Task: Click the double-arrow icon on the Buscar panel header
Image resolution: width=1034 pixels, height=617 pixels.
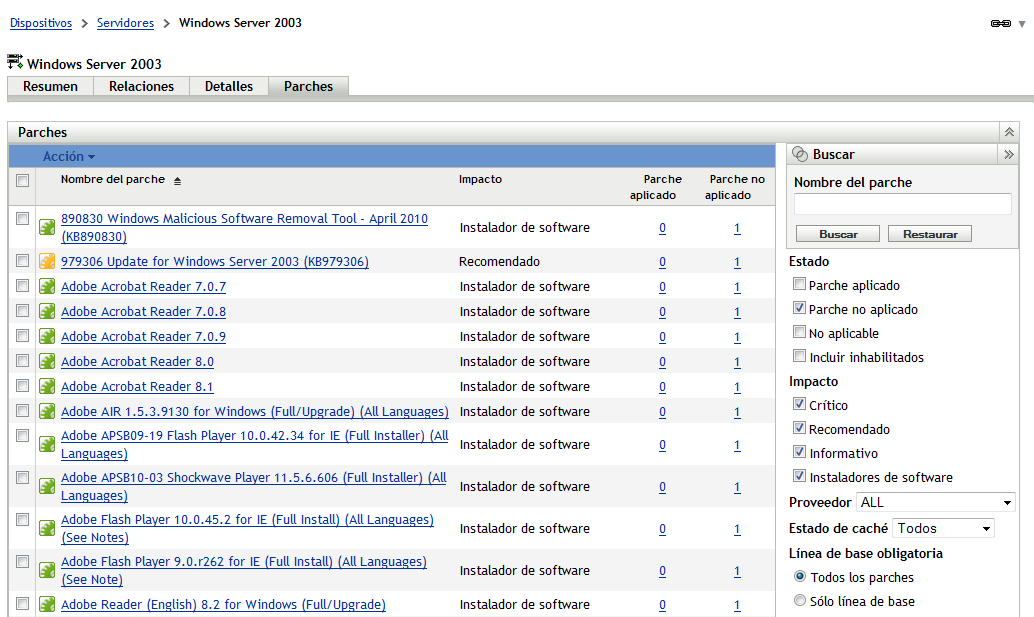Action: (x=1009, y=154)
